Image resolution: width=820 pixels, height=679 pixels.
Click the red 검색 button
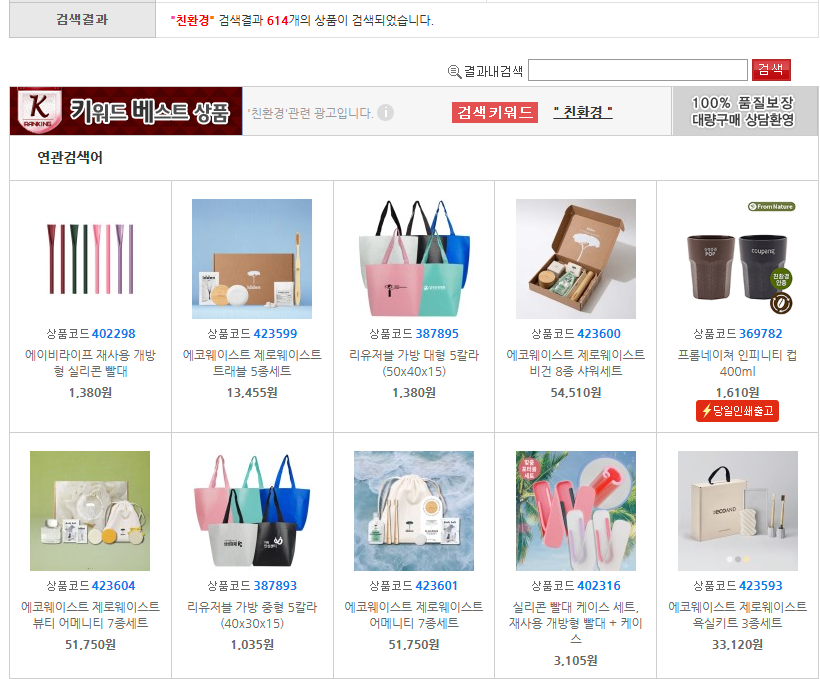771,70
